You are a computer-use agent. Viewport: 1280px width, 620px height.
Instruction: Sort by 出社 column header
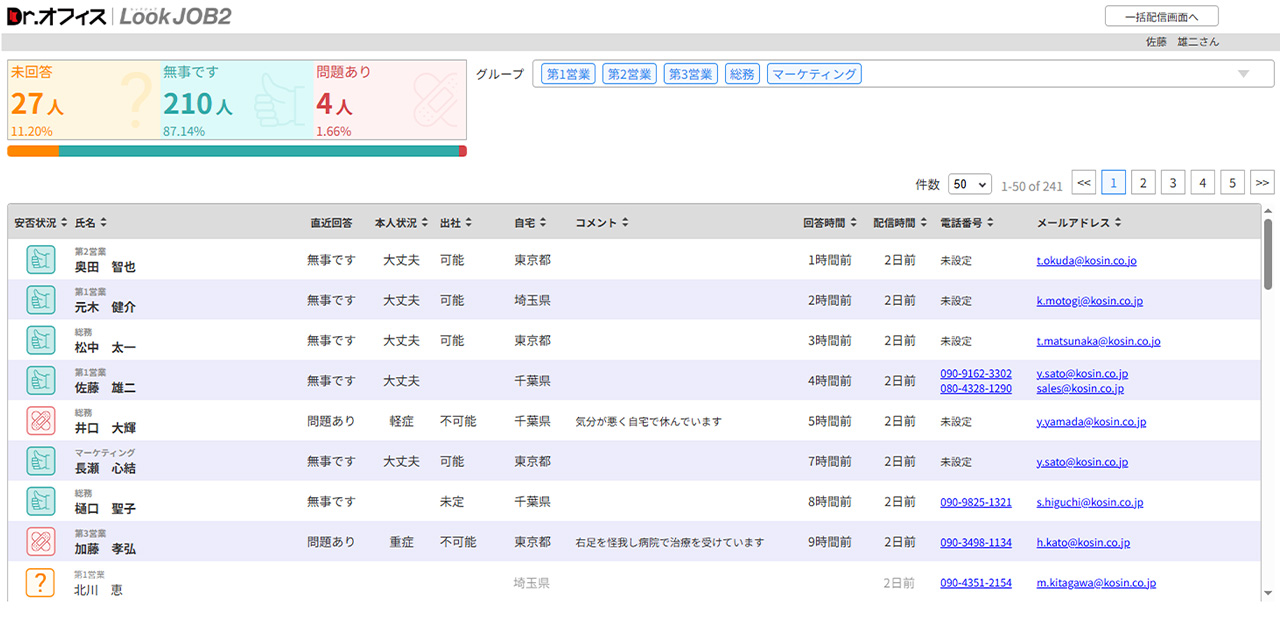(x=456, y=222)
